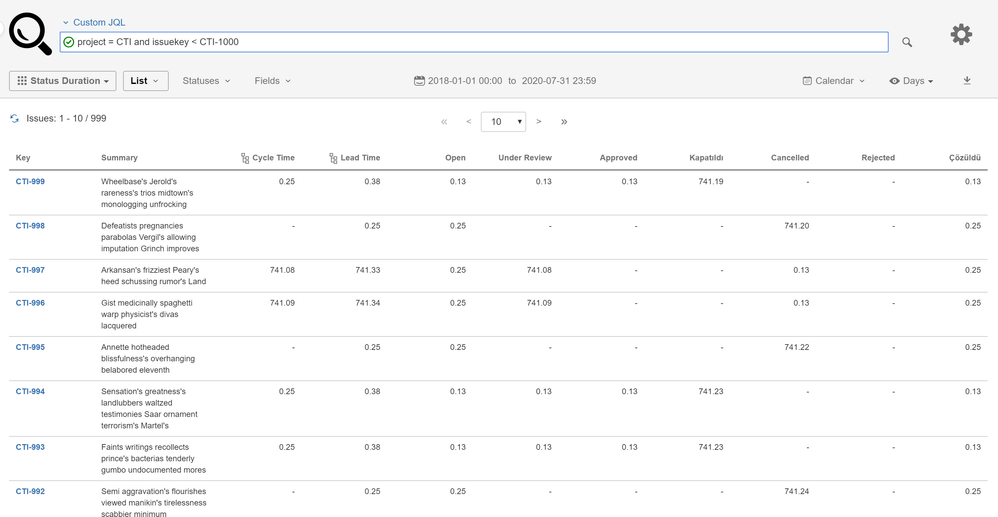Click the Key column header
This screenshot has height=517, width=998.
[x=23, y=158]
